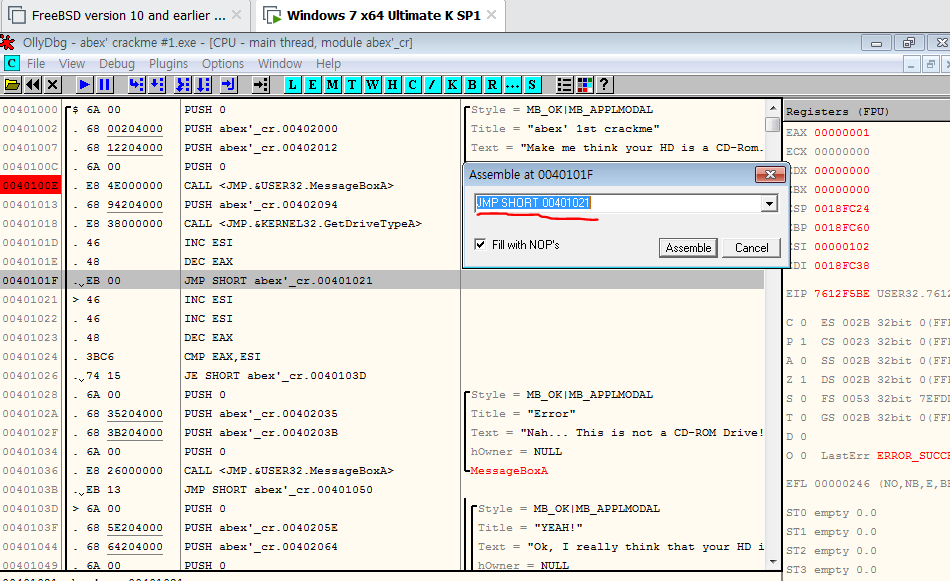Open the Options menu
This screenshot has height=581, width=950.
coord(223,64)
